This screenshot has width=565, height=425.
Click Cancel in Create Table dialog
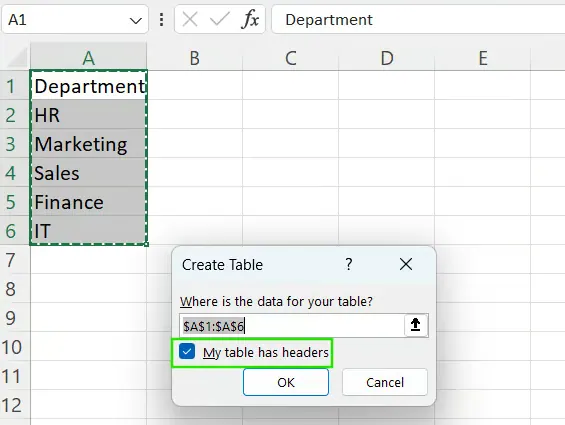point(385,382)
